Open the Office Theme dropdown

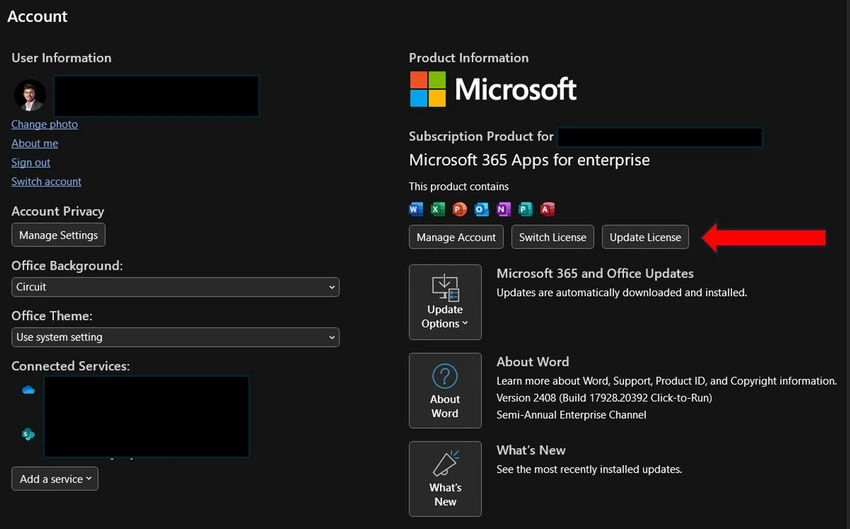click(x=175, y=337)
